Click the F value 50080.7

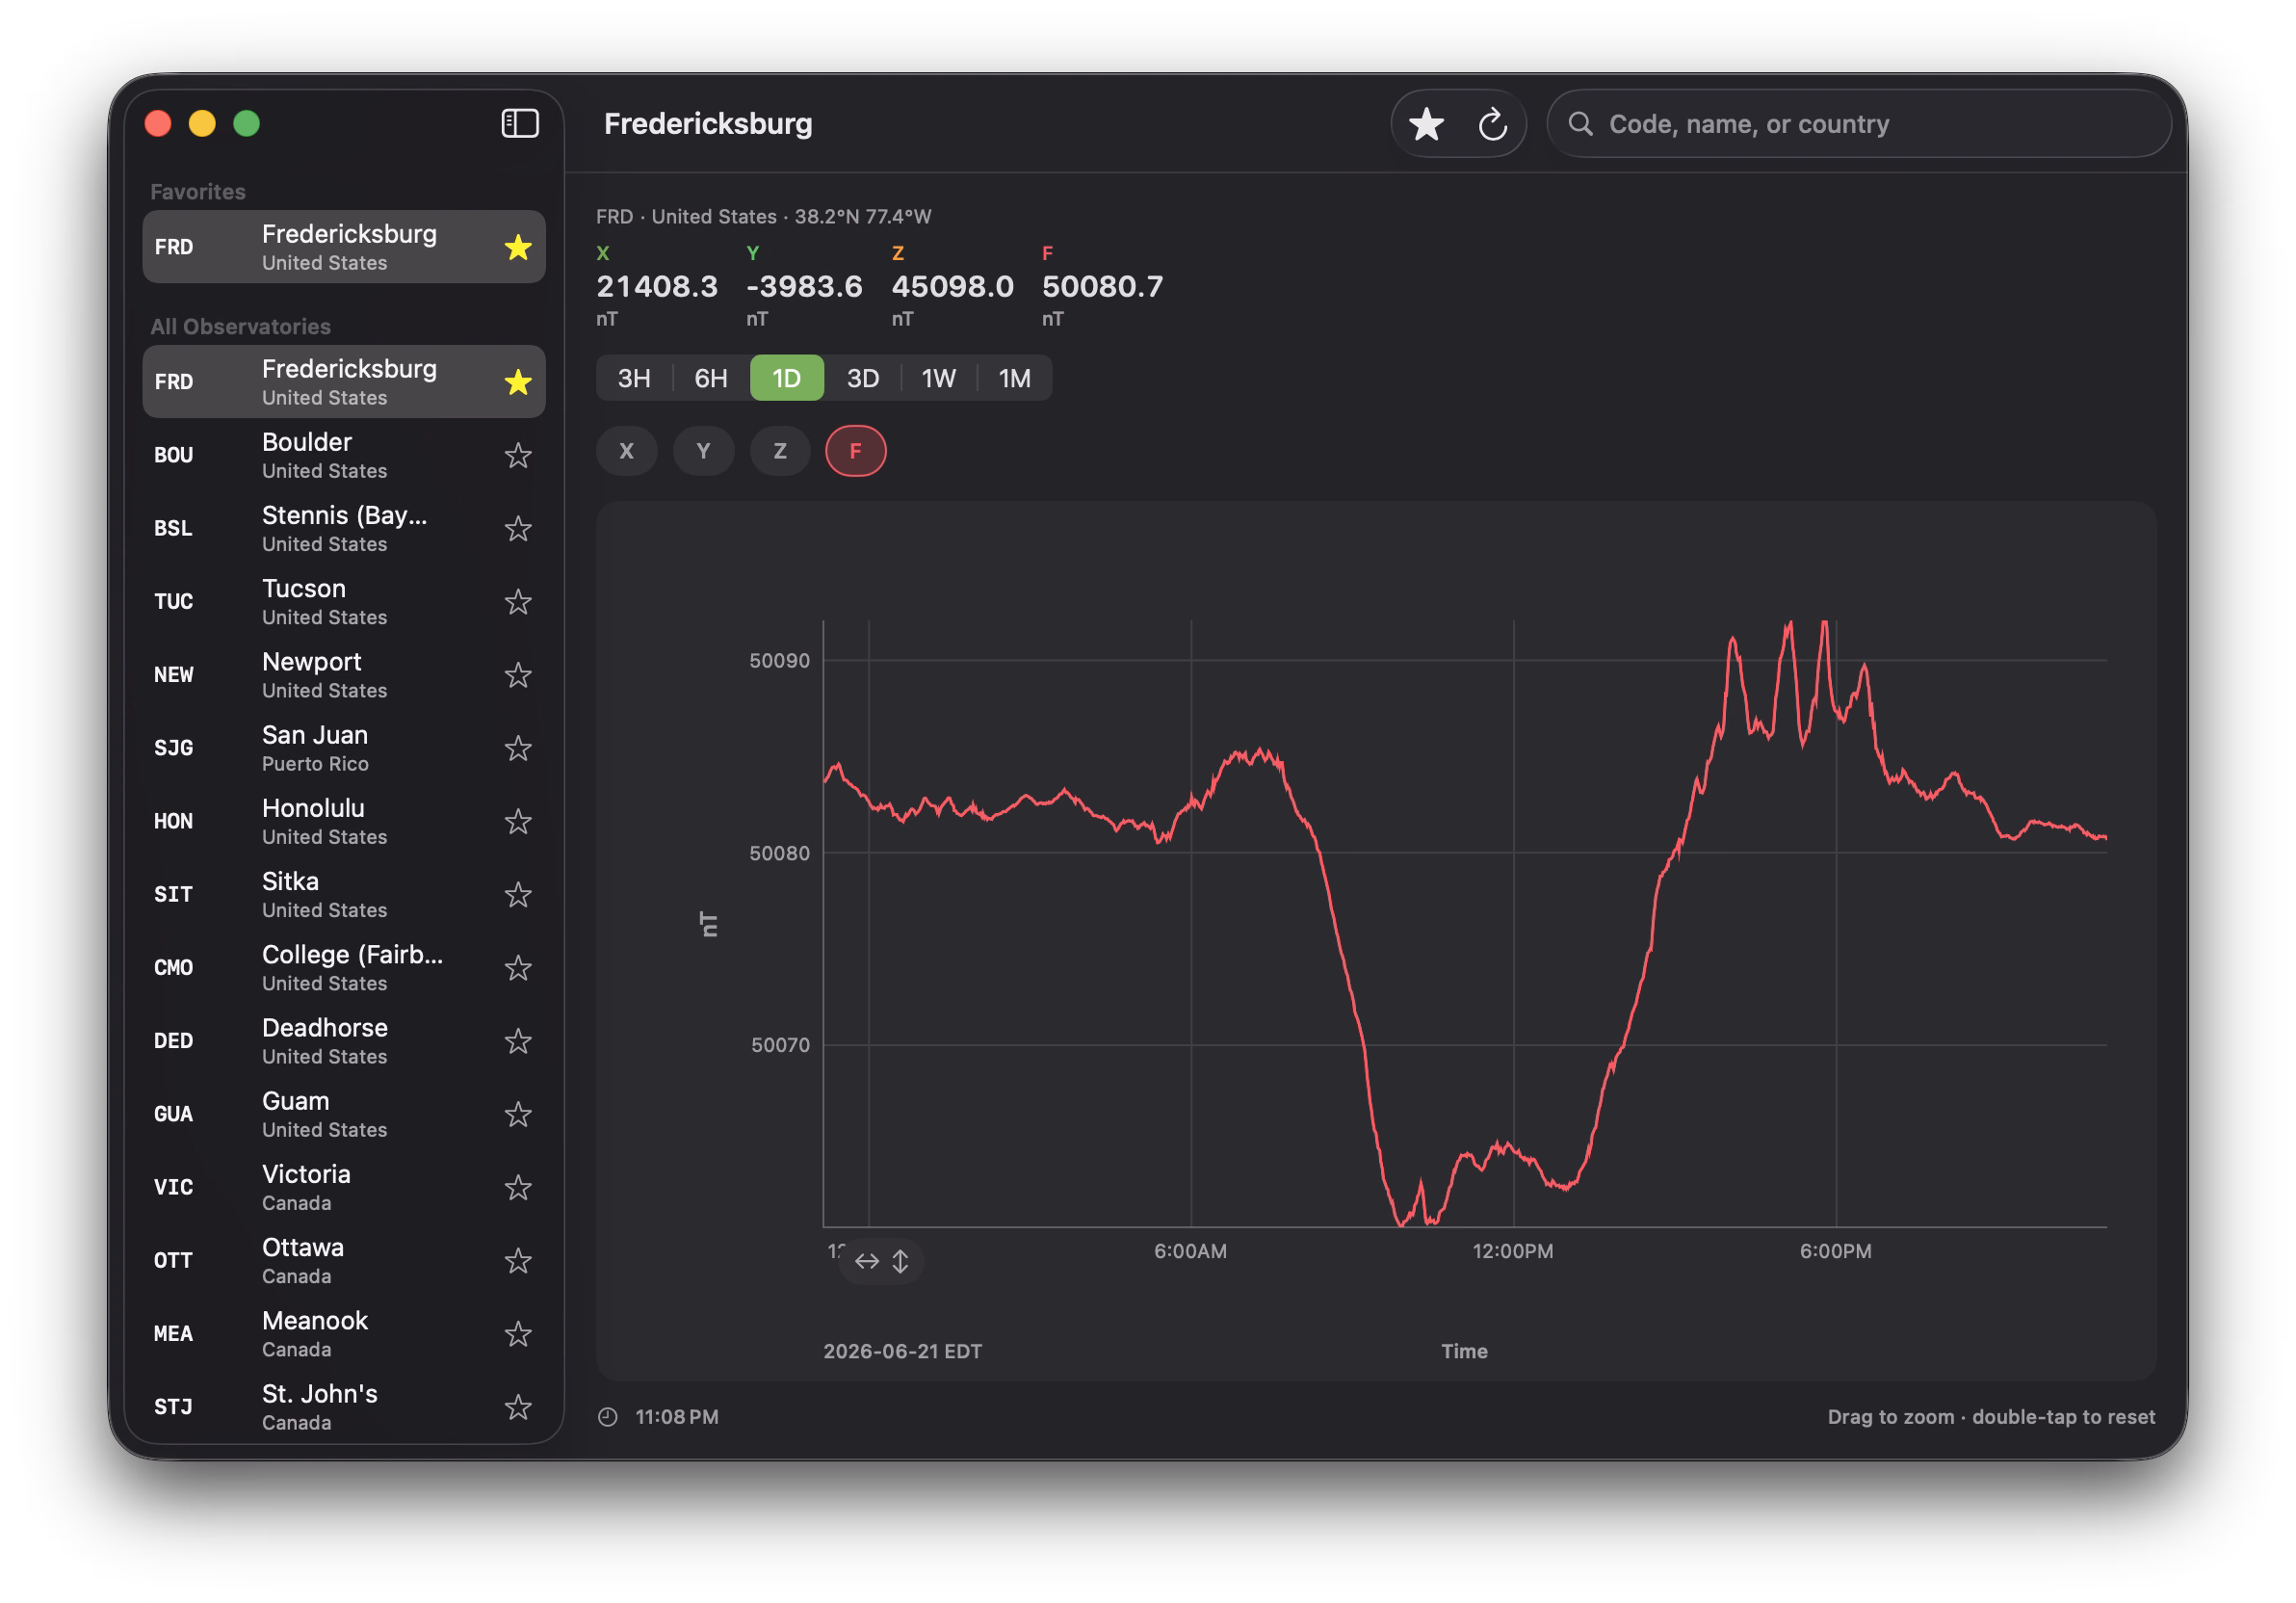click(x=1103, y=287)
